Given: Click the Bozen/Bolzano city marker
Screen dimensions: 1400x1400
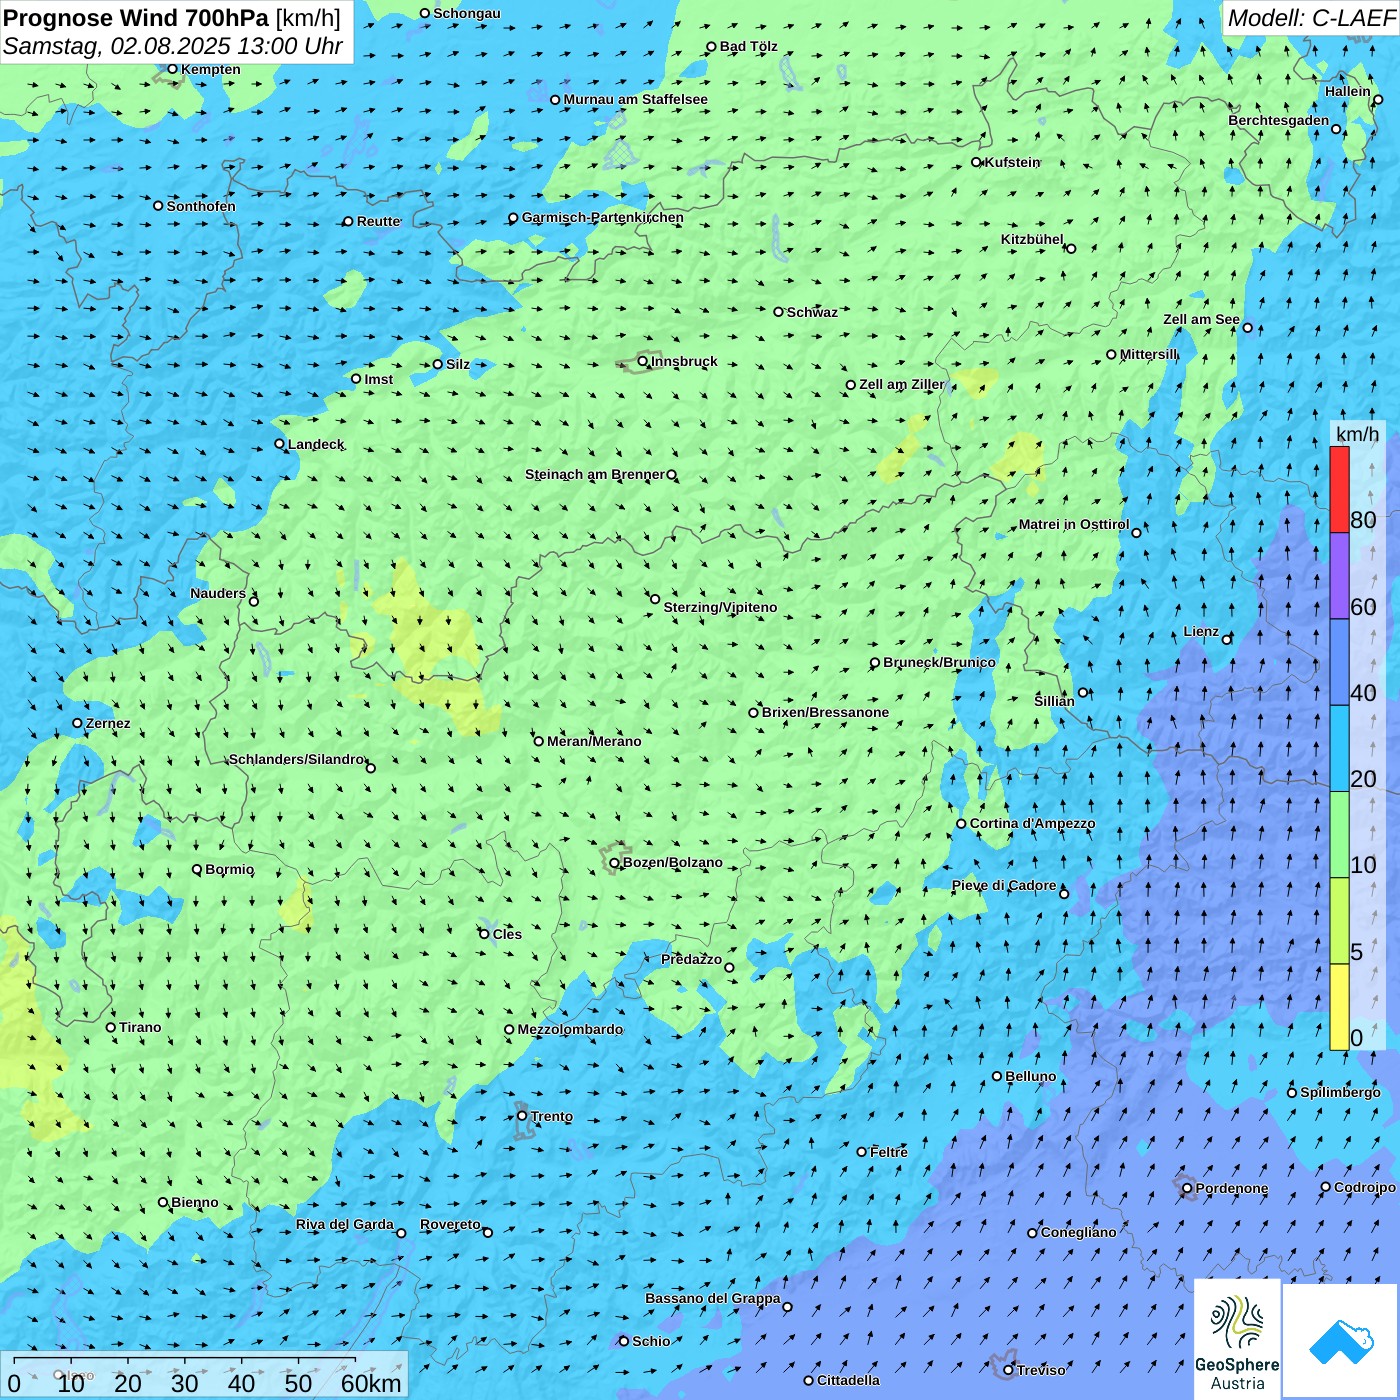Looking at the screenshot, I should [x=615, y=862].
